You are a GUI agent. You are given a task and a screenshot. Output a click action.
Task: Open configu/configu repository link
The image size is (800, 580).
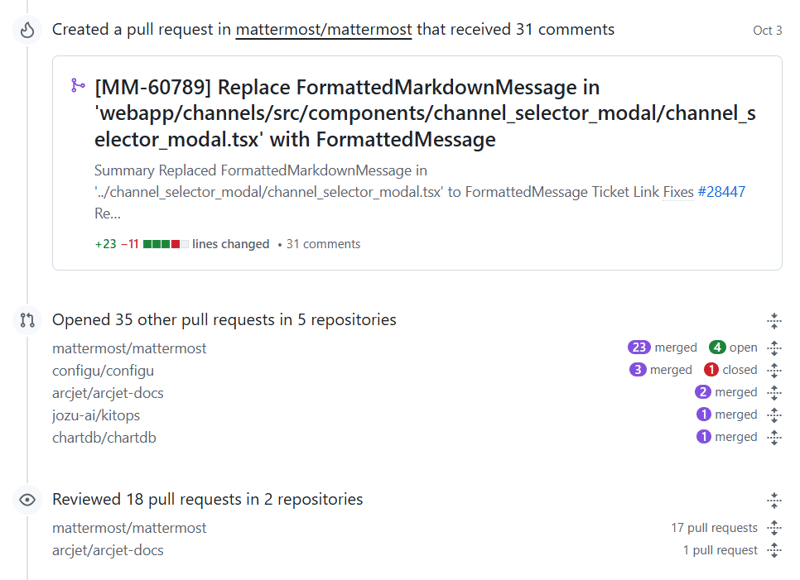click(103, 370)
